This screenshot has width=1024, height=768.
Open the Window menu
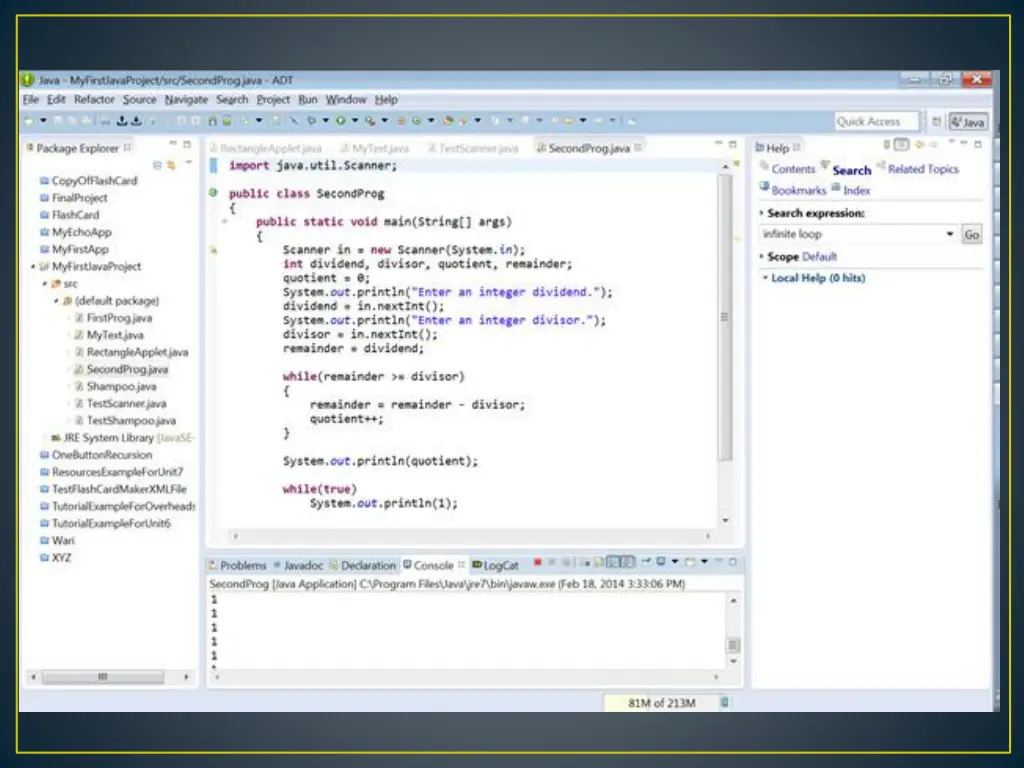click(x=346, y=99)
